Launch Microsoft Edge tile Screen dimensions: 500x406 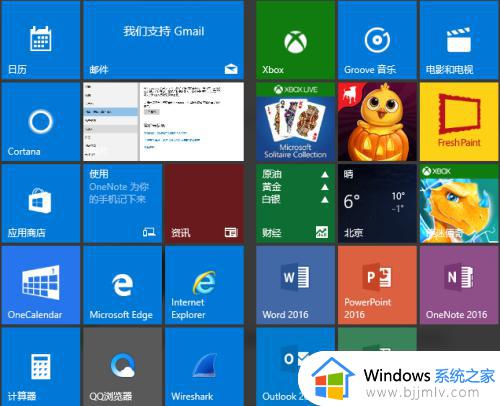[123, 285]
